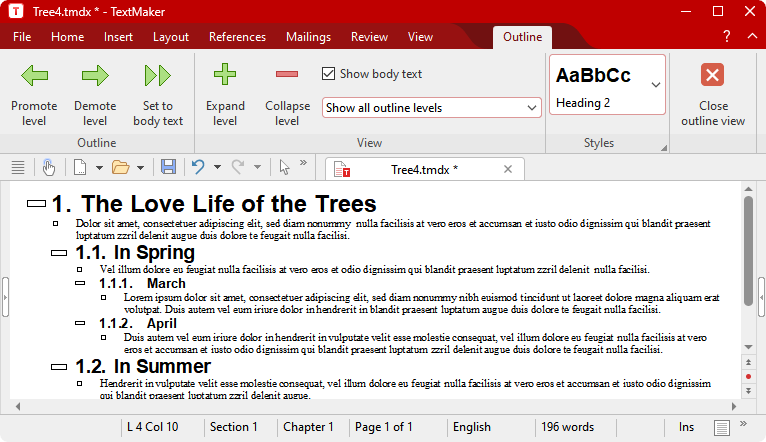
Task: Click the English language status field
Action: click(x=472, y=427)
